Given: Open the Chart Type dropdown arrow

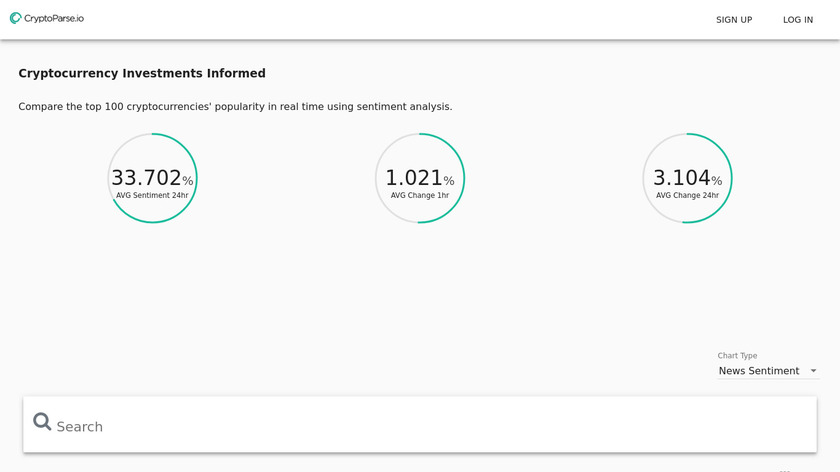Looking at the screenshot, I should tap(813, 371).
